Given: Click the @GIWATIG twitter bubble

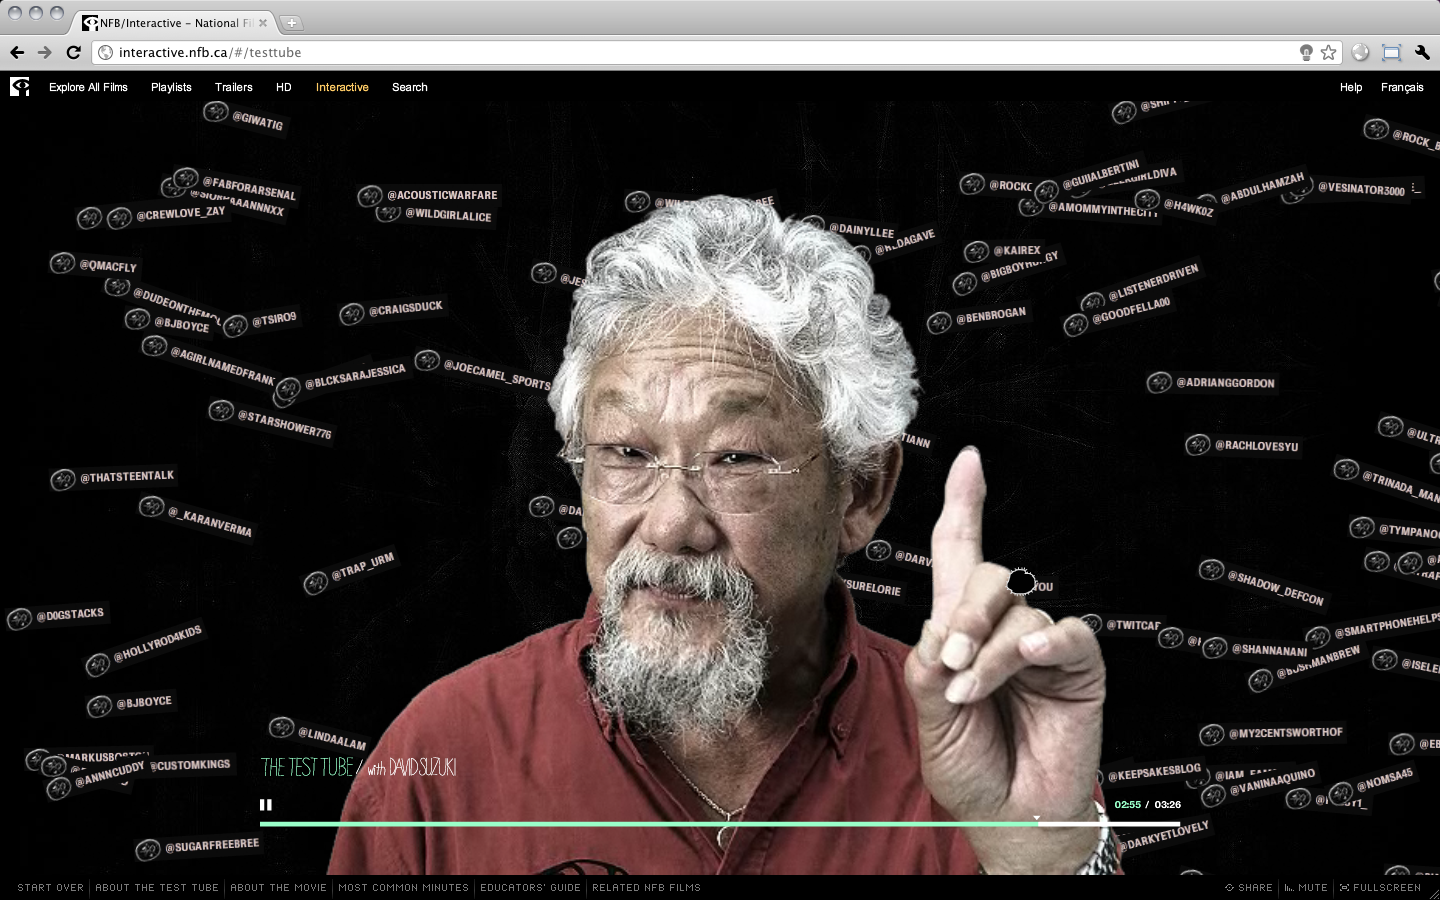Looking at the screenshot, I should (245, 117).
